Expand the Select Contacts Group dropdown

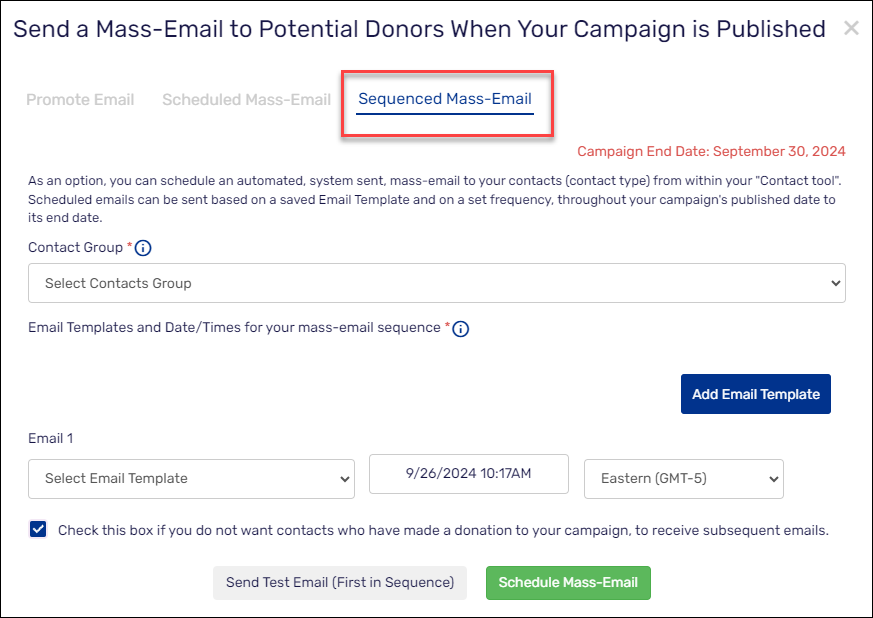[x=437, y=283]
